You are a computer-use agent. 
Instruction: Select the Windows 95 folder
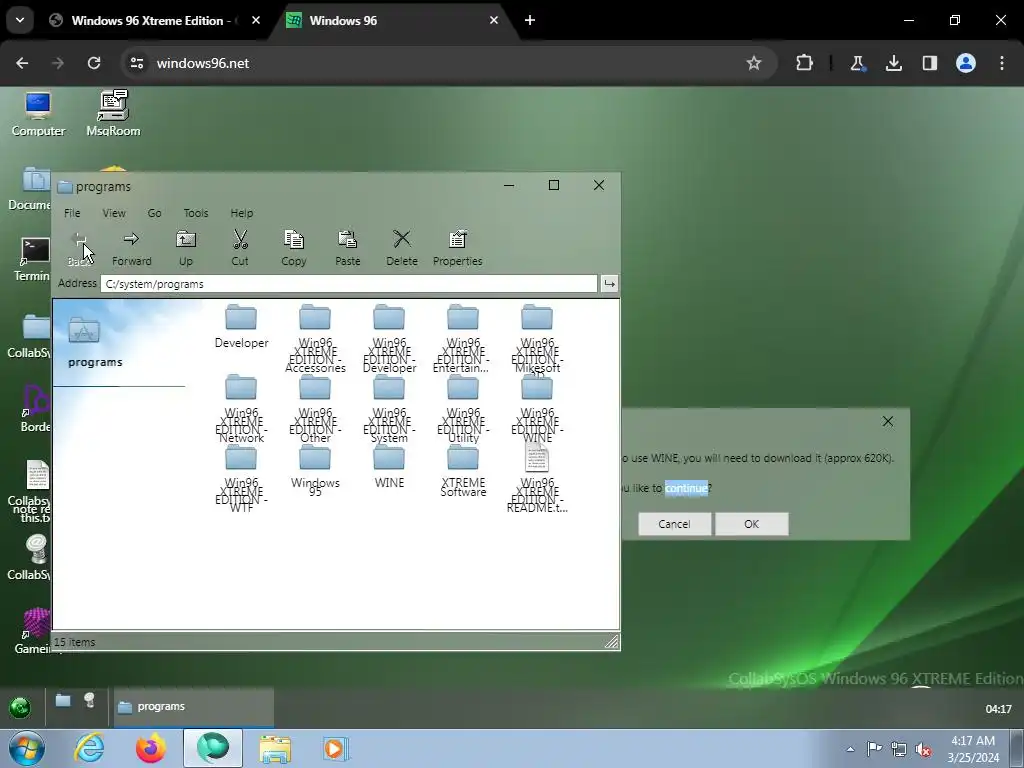coord(315,471)
